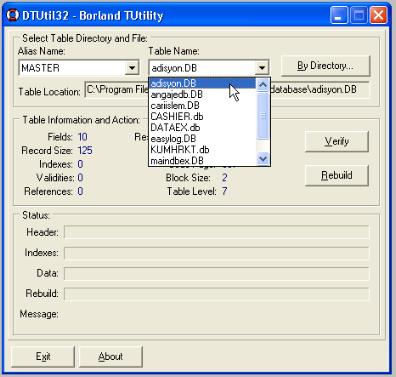Click the Verify button
This screenshot has height=377, width=396.
[337, 142]
